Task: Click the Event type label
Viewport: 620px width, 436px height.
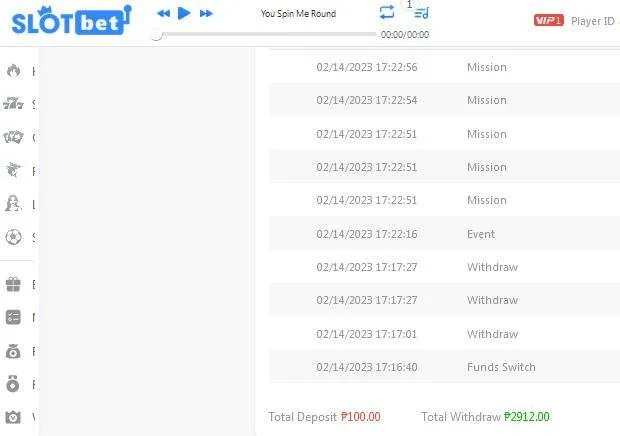Action: pos(481,234)
